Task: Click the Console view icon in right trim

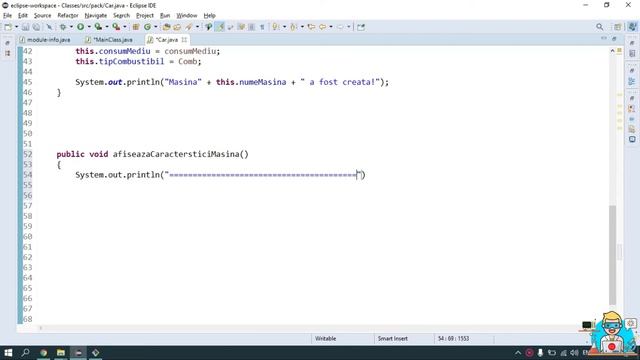Action: 632,139
